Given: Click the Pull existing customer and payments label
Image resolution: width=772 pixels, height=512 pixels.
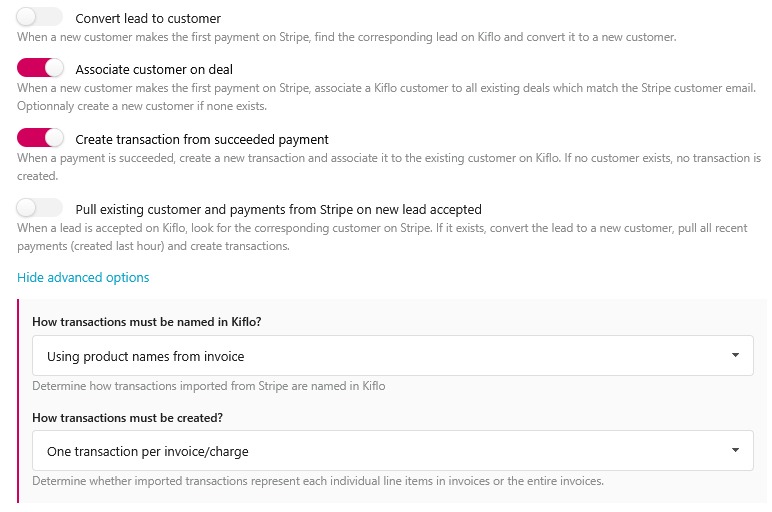Looking at the screenshot, I should (278, 210).
